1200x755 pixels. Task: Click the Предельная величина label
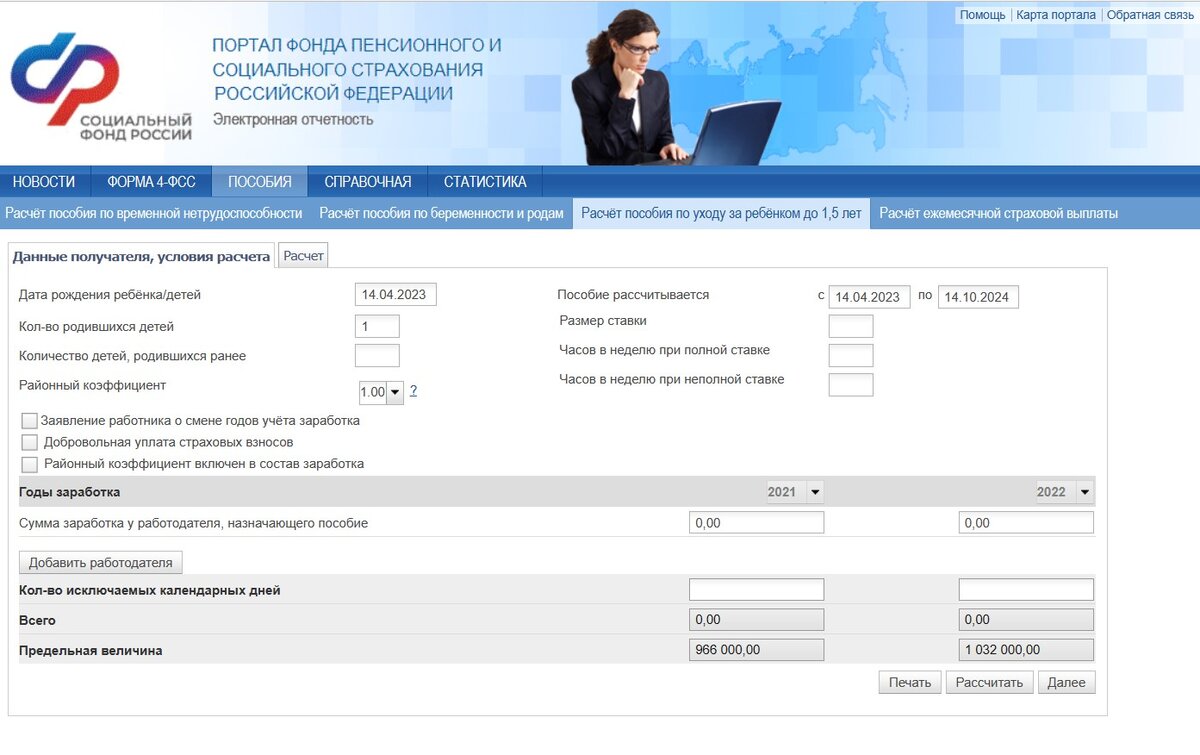(x=91, y=650)
